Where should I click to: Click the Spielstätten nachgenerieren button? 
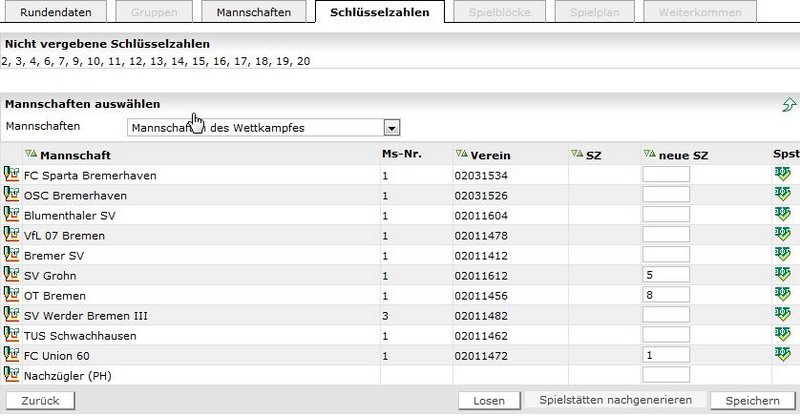615,400
